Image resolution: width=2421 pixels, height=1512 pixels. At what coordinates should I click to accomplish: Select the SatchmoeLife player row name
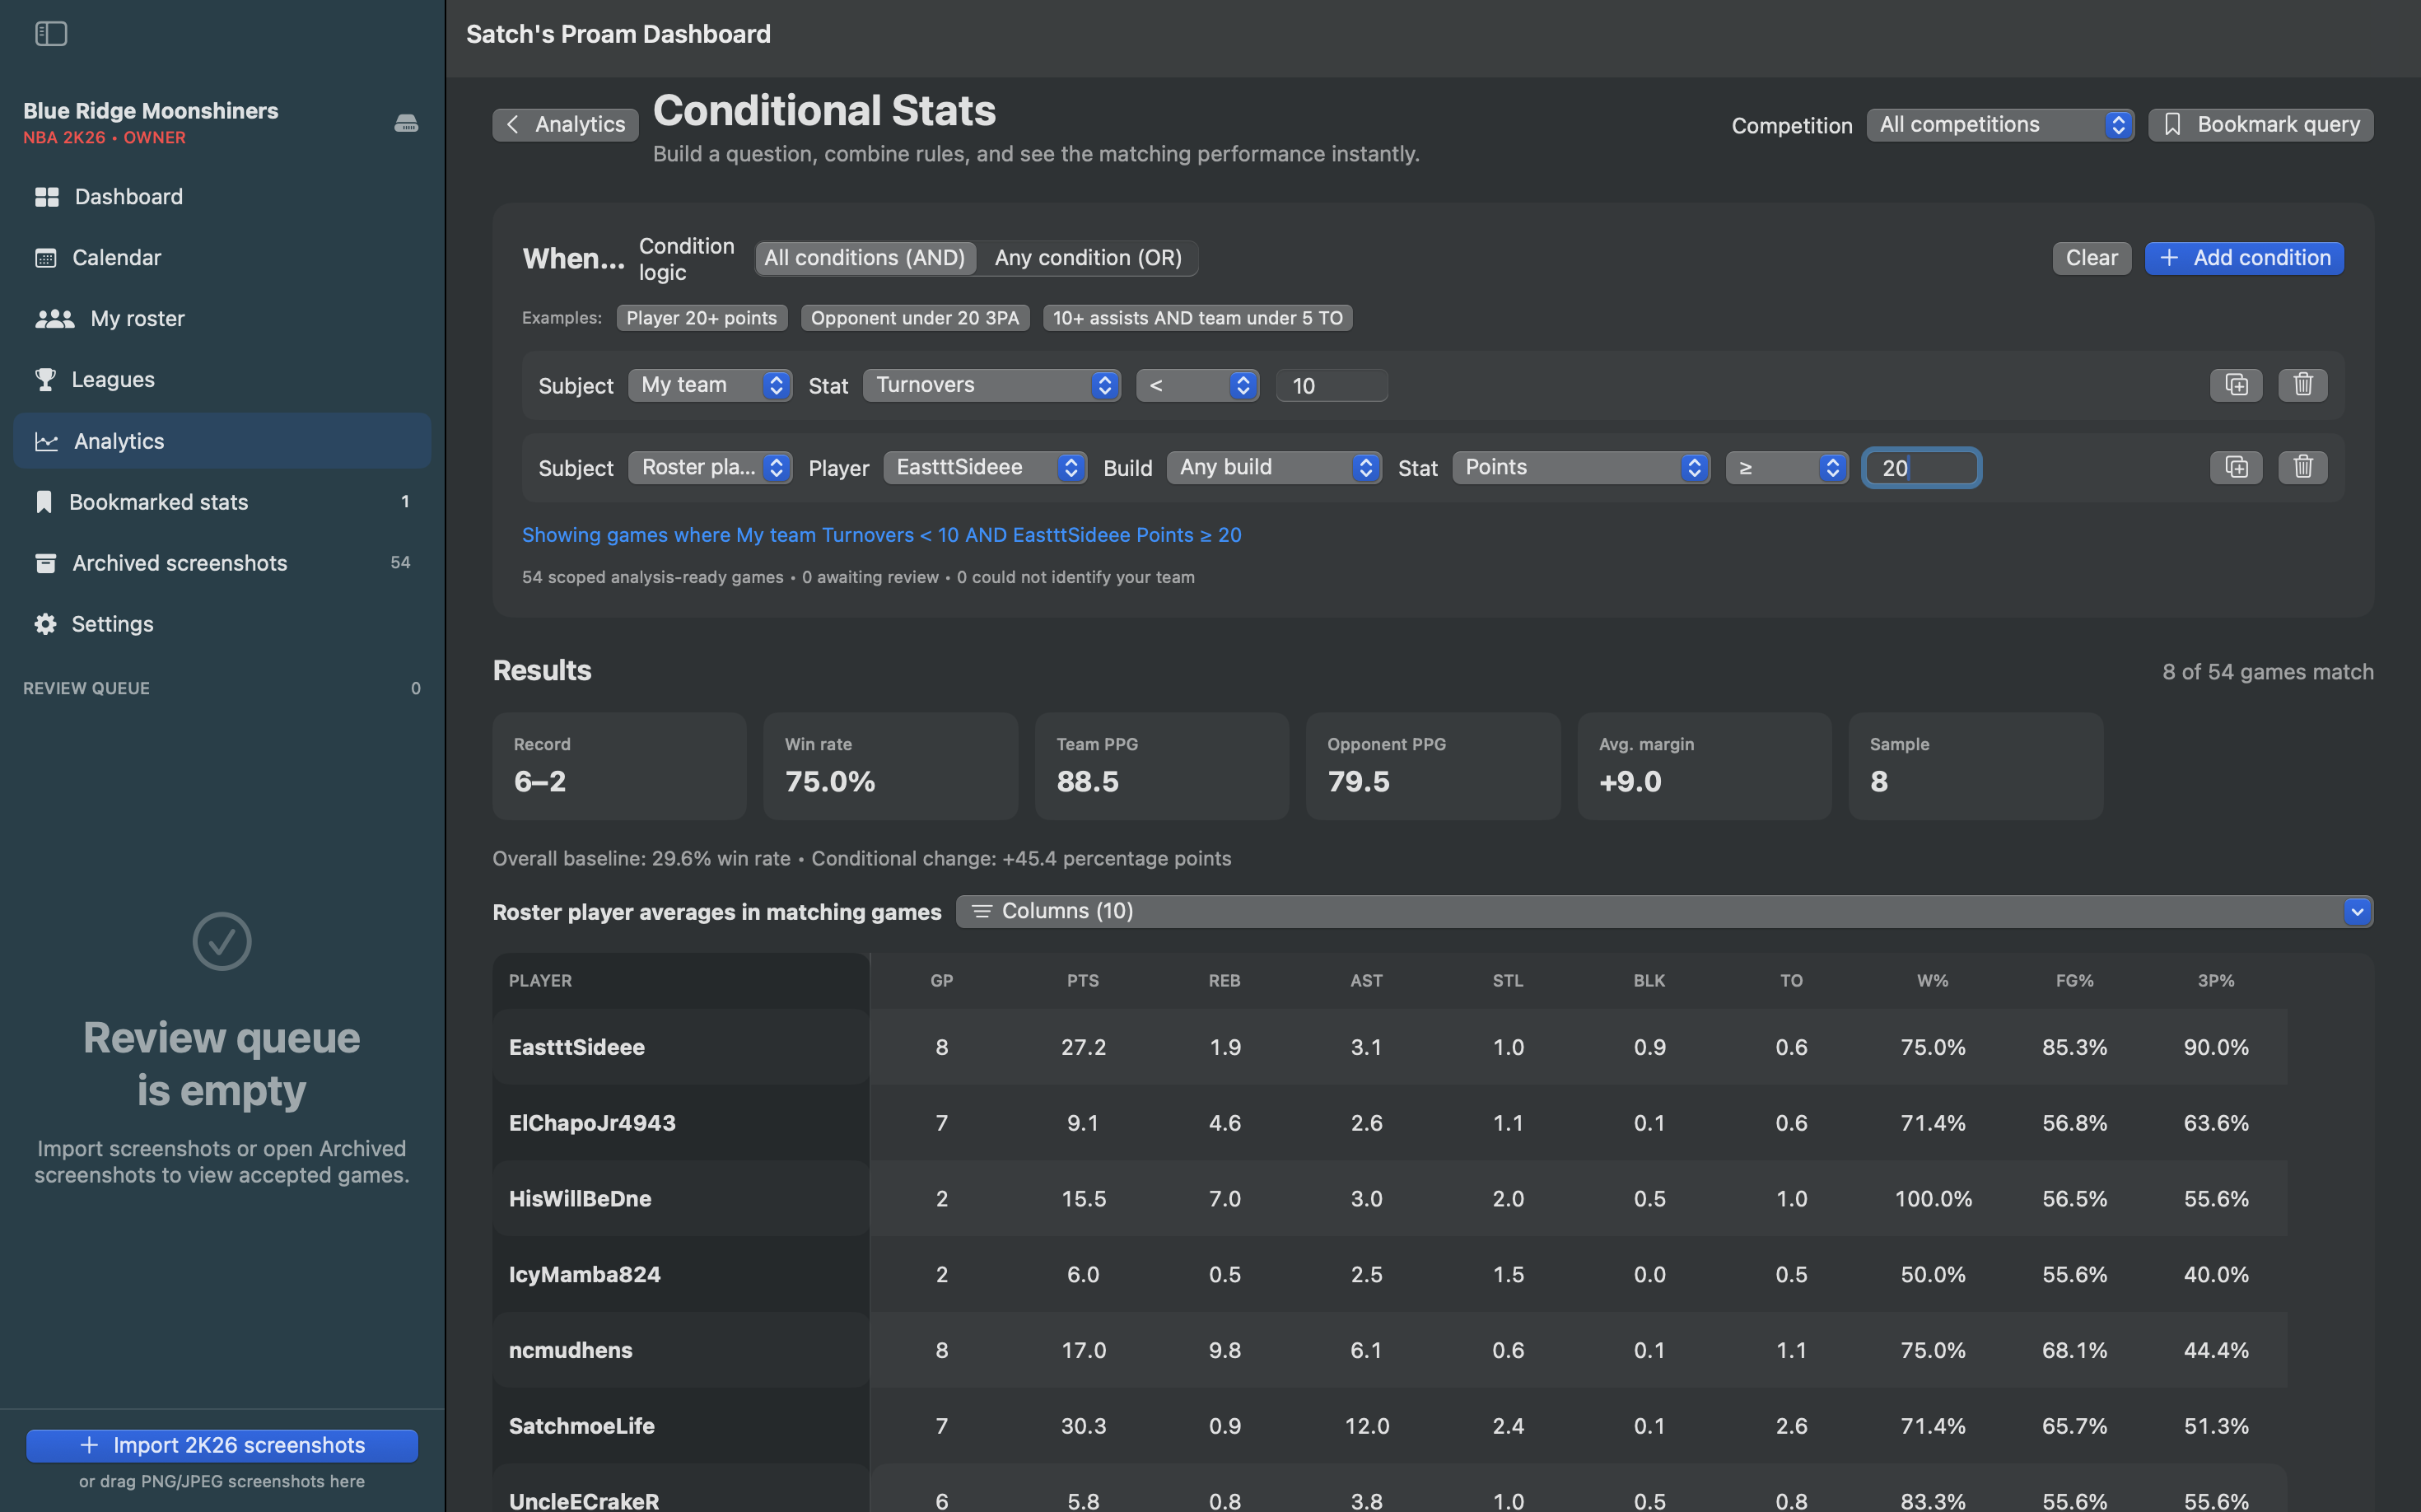582,1426
